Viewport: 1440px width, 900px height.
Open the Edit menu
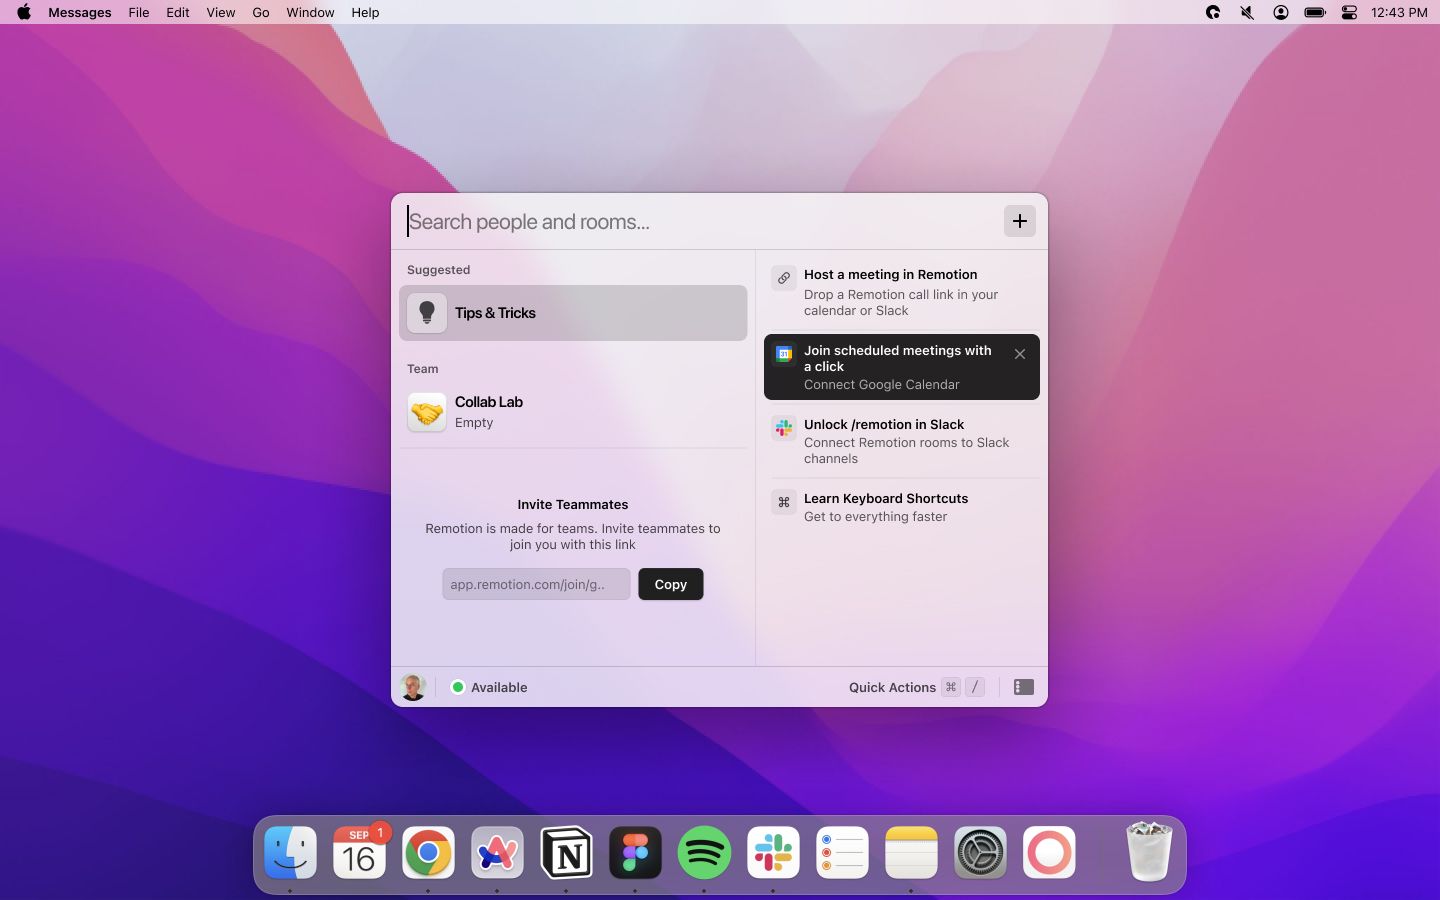coord(178,12)
